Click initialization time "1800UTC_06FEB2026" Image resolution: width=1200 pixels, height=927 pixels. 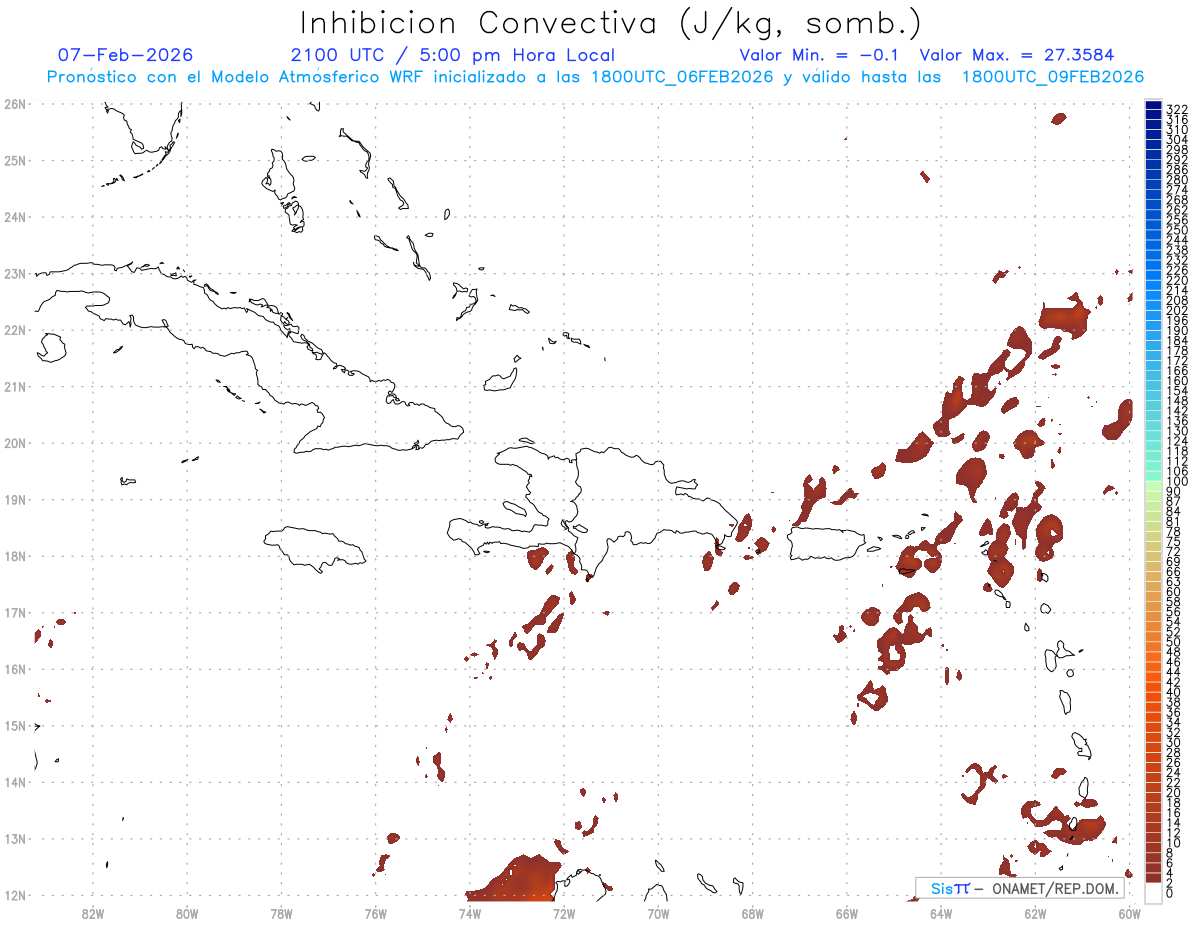tap(682, 77)
